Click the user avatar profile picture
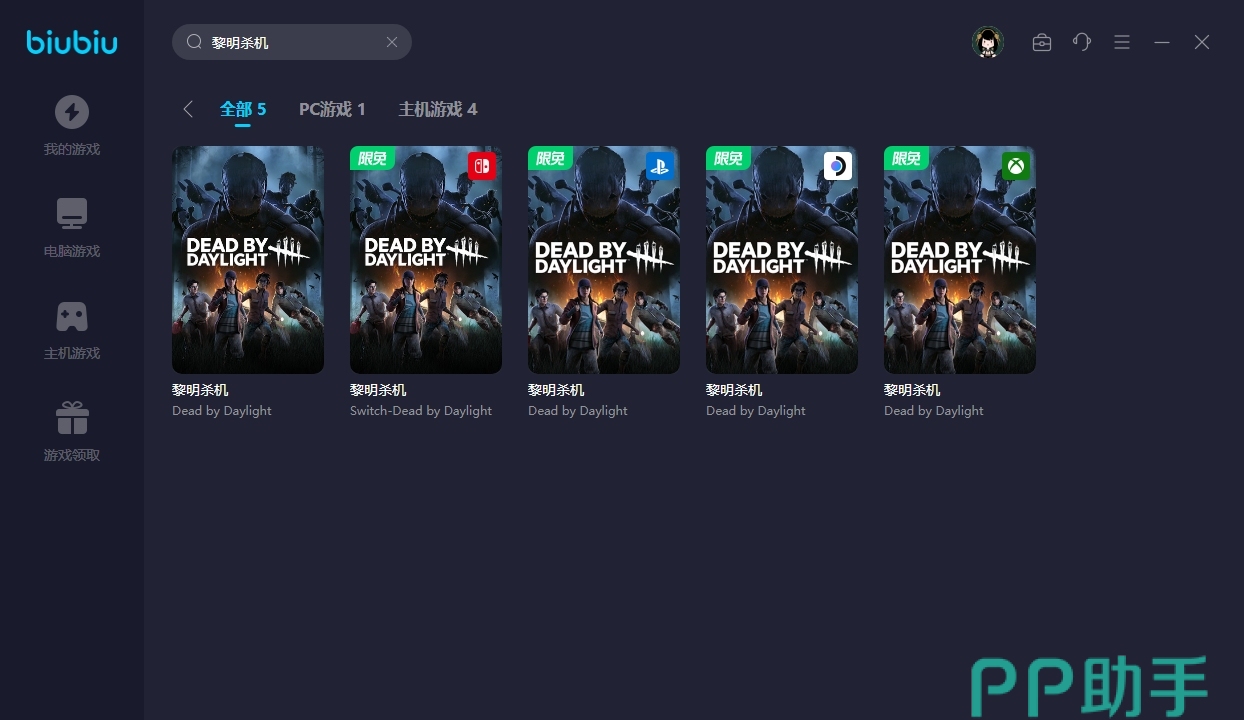 [987, 42]
